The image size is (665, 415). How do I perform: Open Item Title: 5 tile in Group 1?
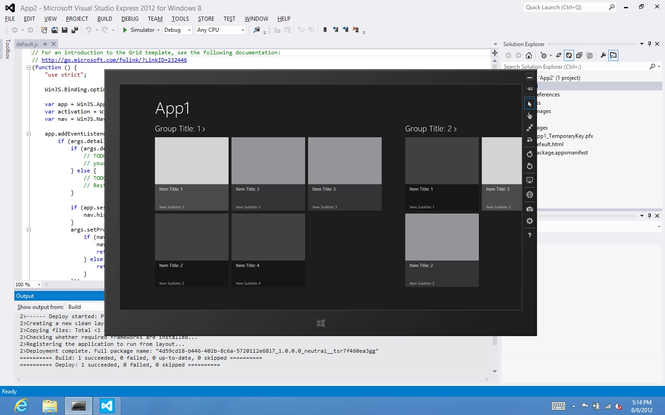coord(345,174)
